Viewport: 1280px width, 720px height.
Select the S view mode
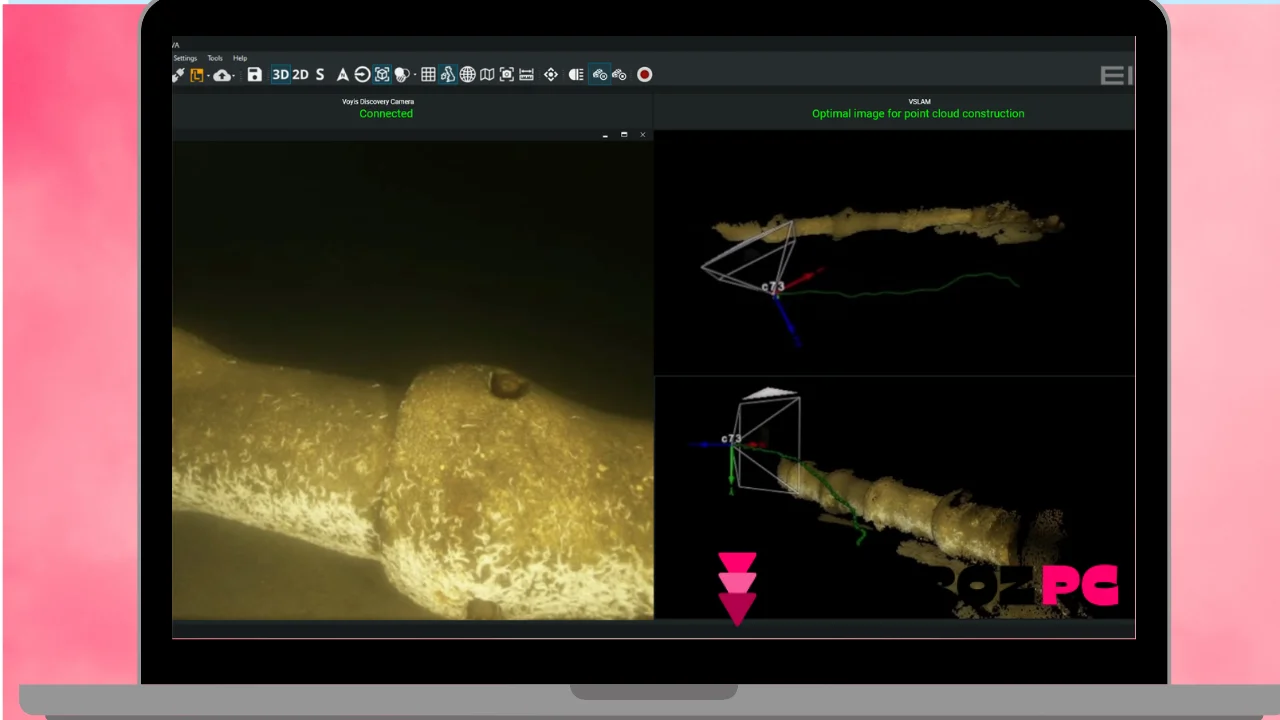coord(320,75)
